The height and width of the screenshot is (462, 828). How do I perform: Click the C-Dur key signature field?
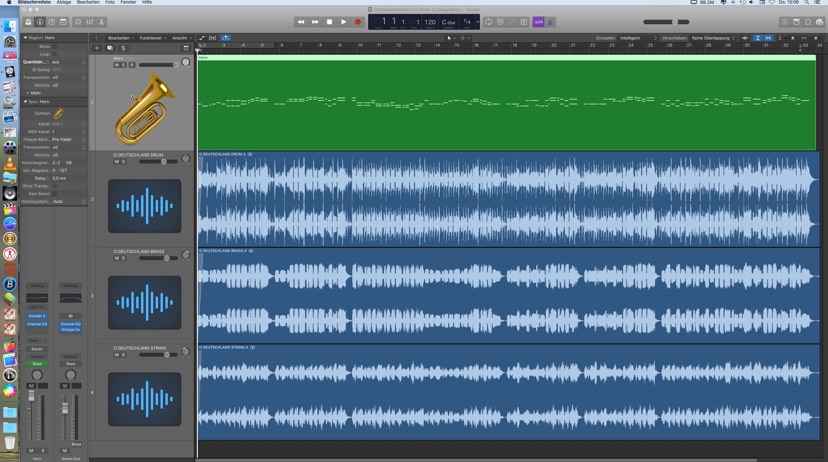point(448,22)
